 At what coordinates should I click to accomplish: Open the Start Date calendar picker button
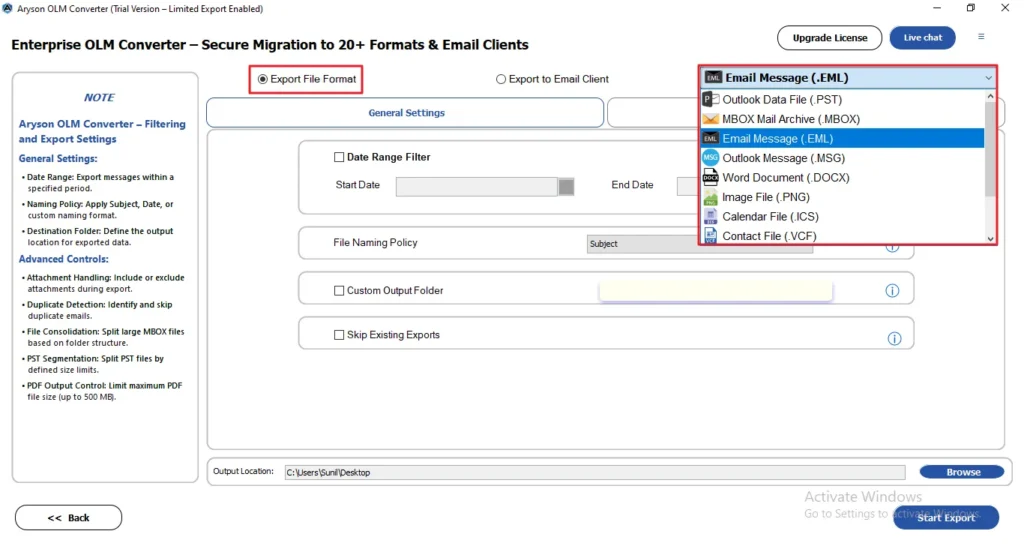(x=566, y=187)
